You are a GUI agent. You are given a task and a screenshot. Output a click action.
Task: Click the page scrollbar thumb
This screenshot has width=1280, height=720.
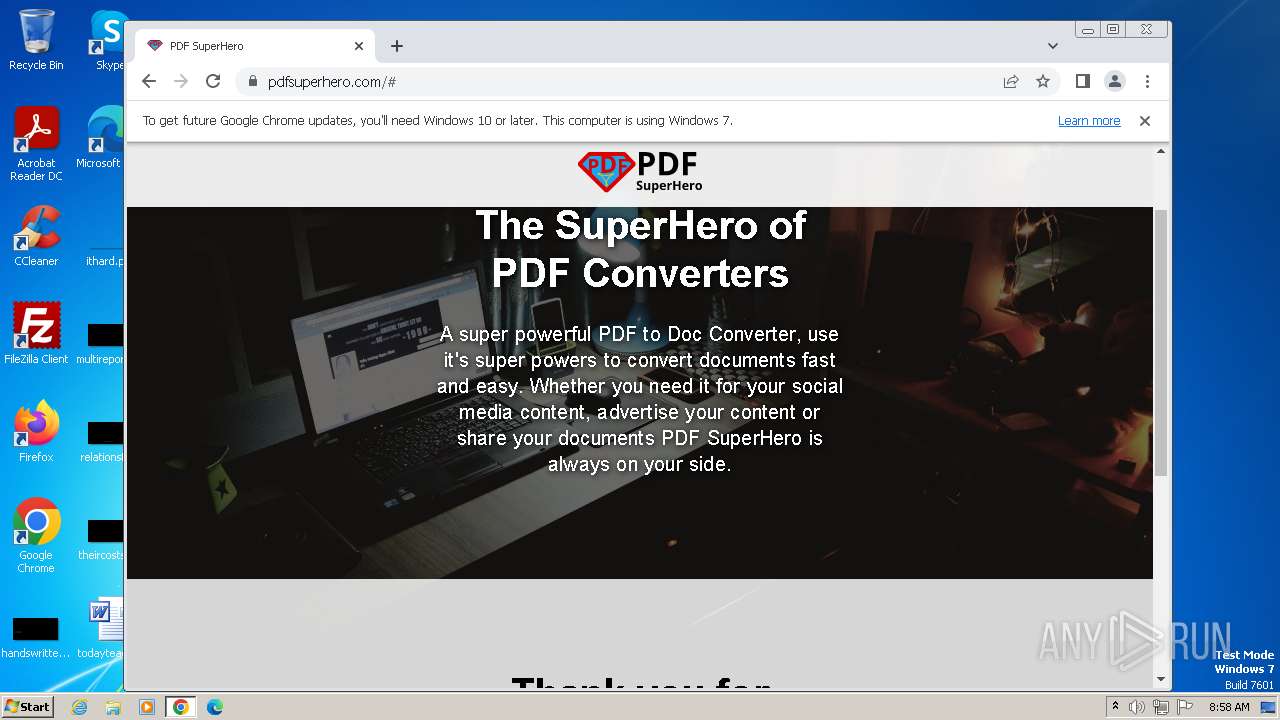1161,342
